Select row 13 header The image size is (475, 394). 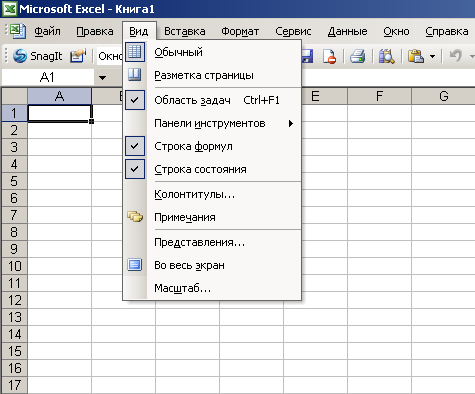(x=14, y=317)
